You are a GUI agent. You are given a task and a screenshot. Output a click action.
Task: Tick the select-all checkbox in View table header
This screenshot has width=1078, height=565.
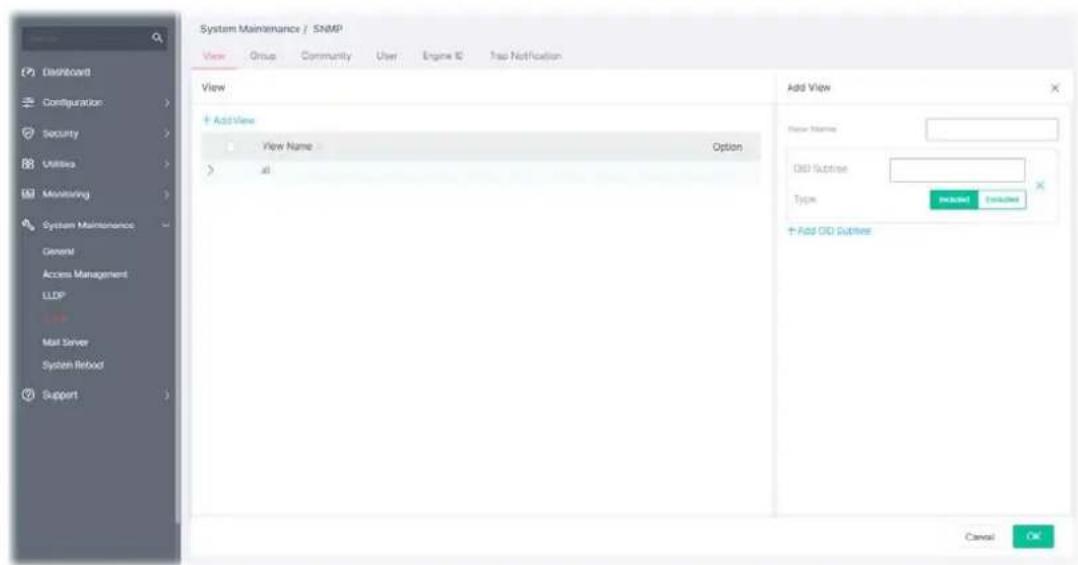point(231,146)
